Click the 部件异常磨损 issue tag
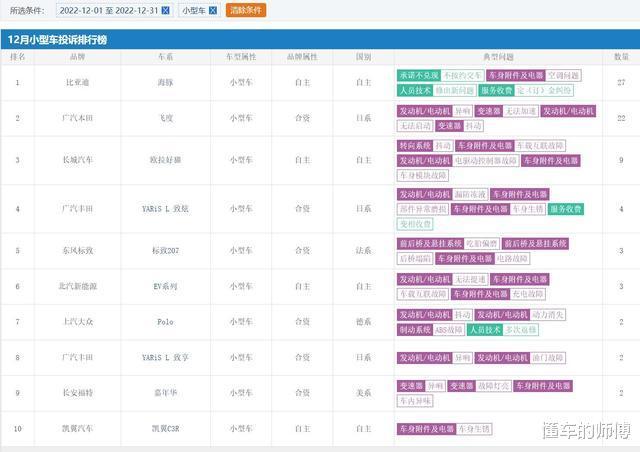 point(423,209)
